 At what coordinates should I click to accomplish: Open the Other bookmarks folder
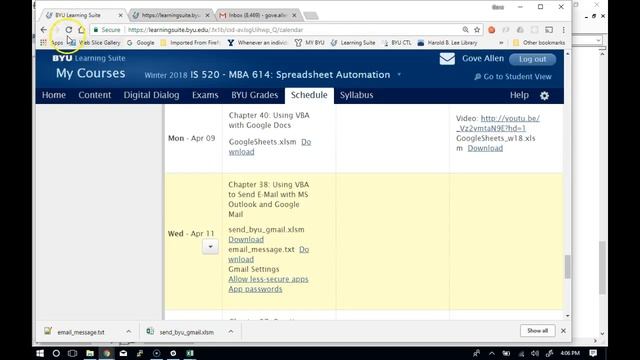(539, 42)
